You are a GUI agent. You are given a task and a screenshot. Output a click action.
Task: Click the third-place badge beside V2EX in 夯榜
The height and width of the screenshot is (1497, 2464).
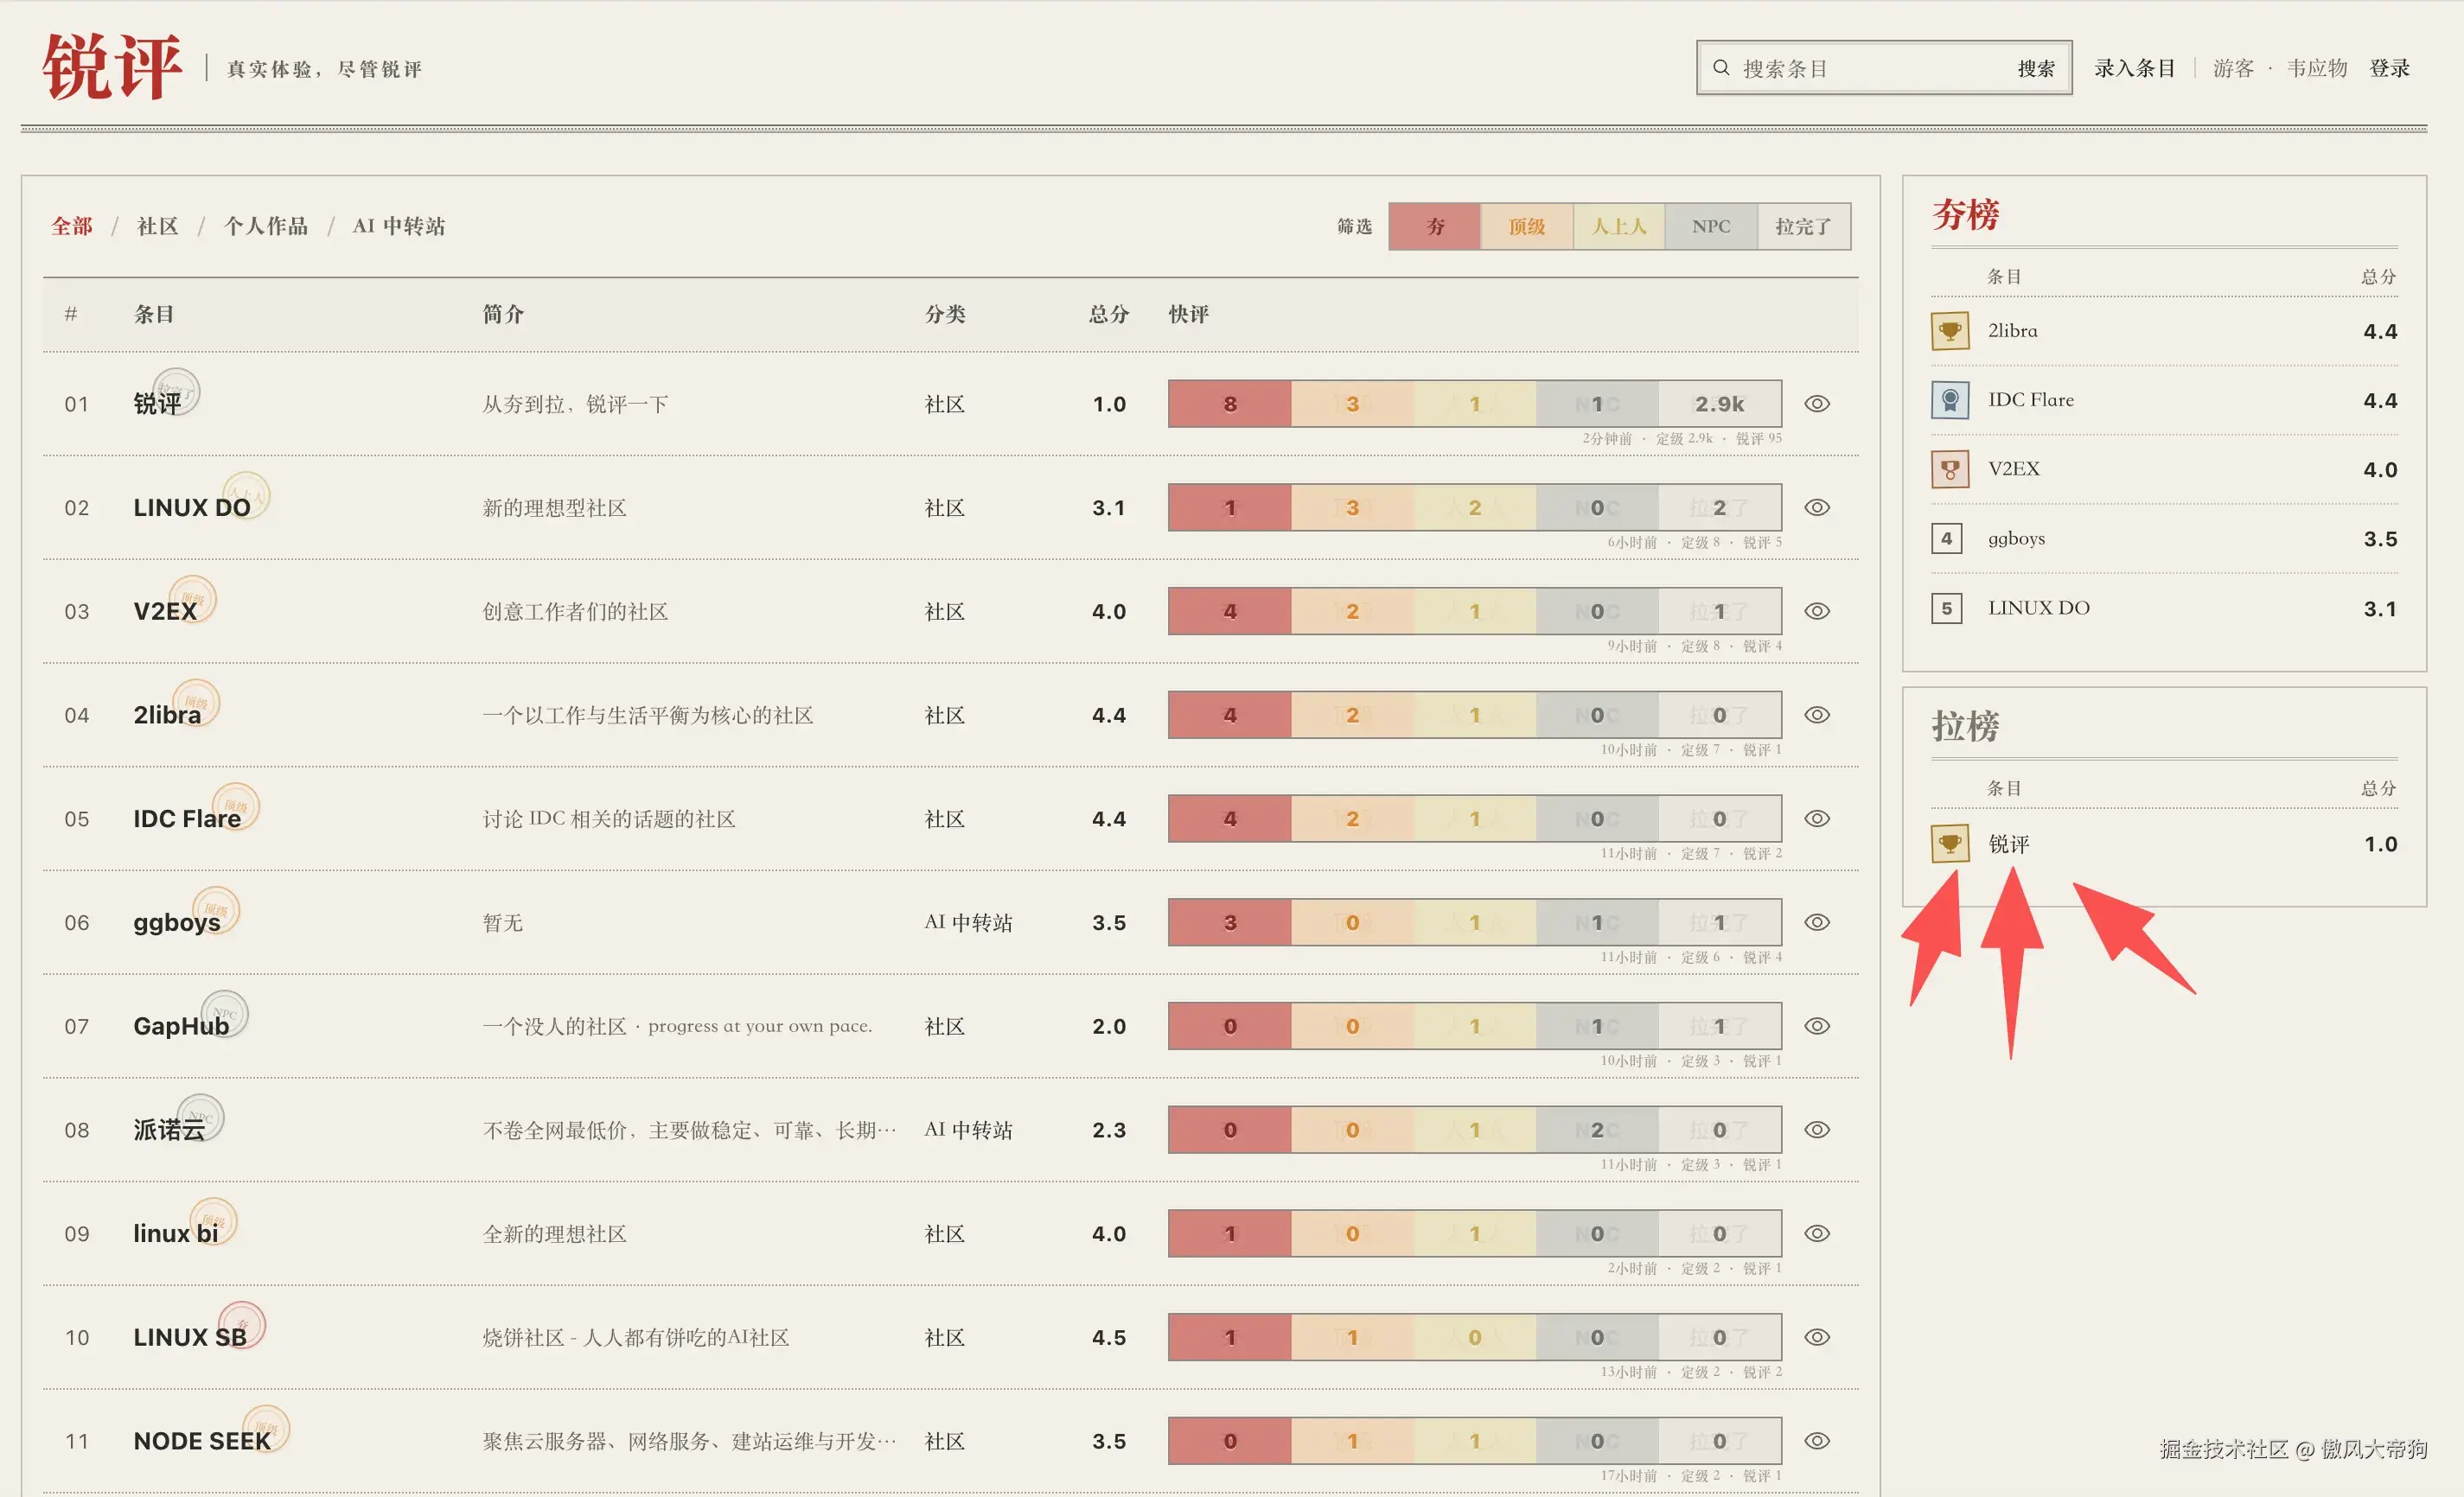coord(1950,469)
